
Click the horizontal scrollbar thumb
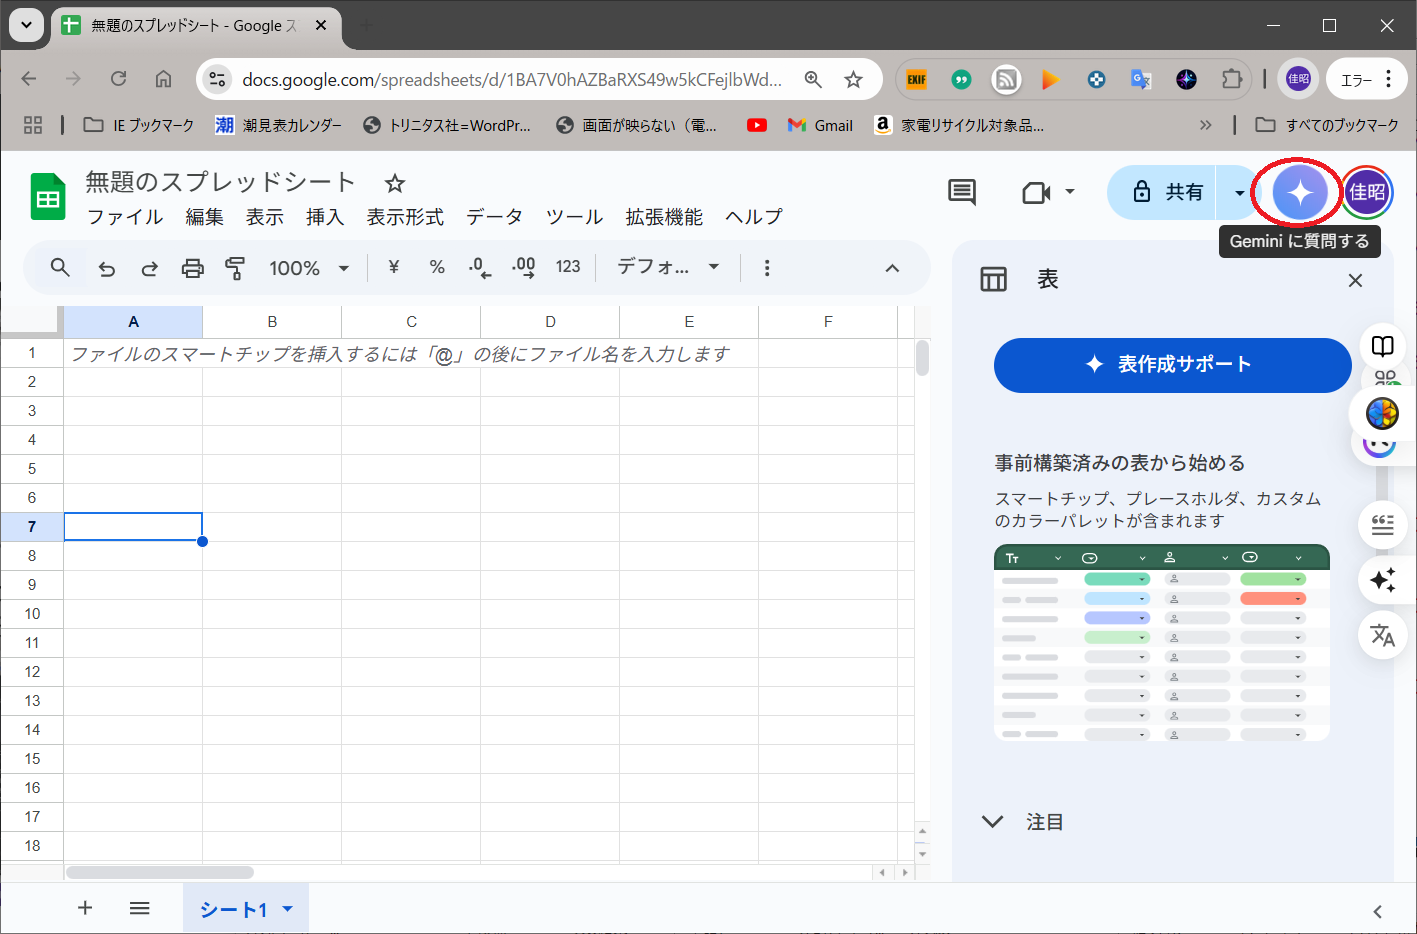(160, 872)
